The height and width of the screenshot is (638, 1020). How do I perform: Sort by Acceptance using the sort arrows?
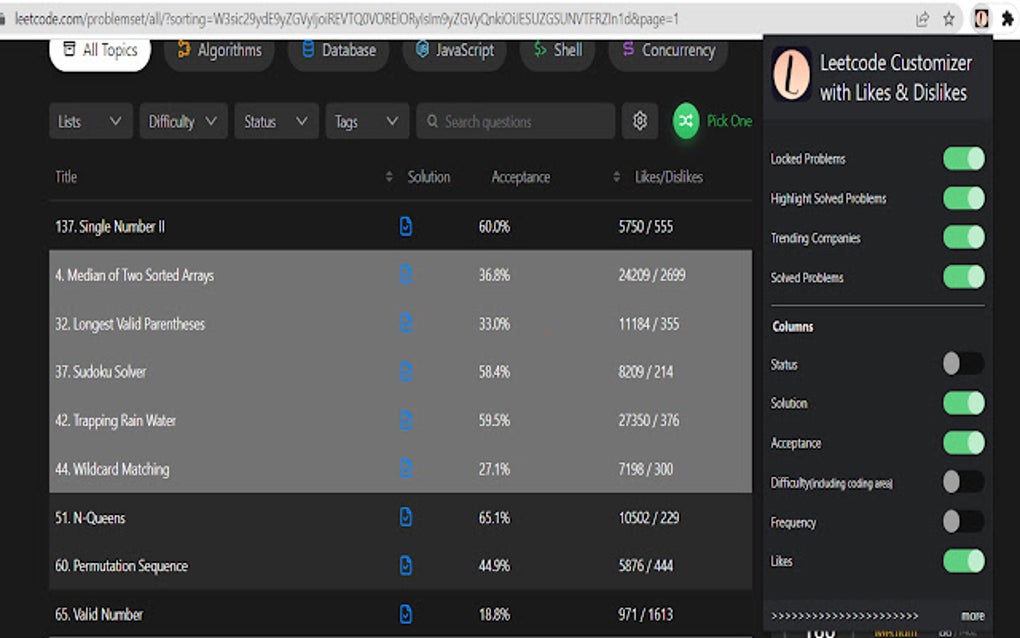(616, 177)
